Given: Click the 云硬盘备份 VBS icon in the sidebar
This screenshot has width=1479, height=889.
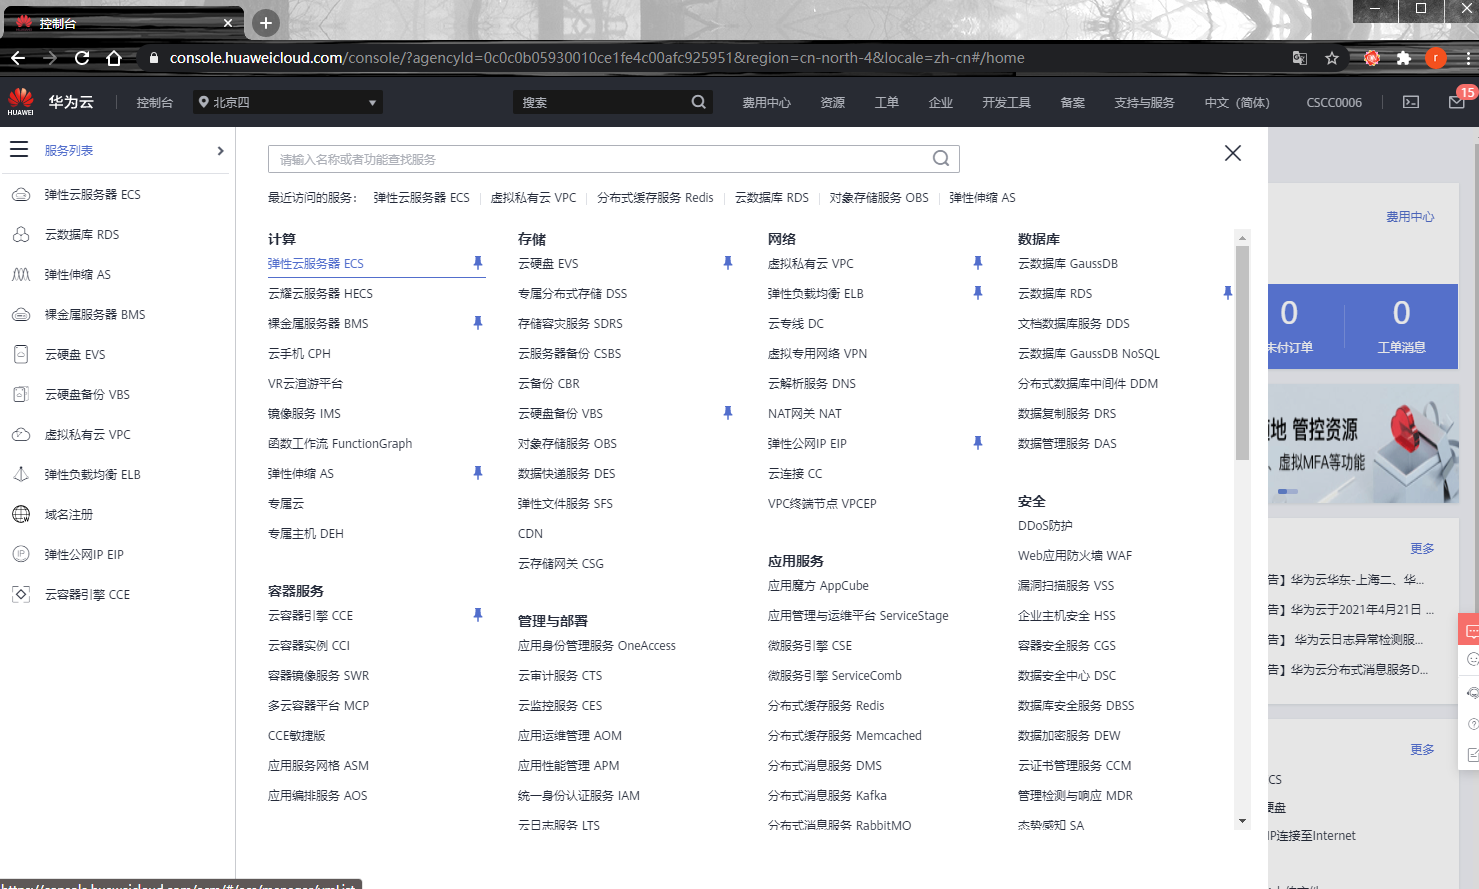Looking at the screenshot, I should [x=21, y=394].
